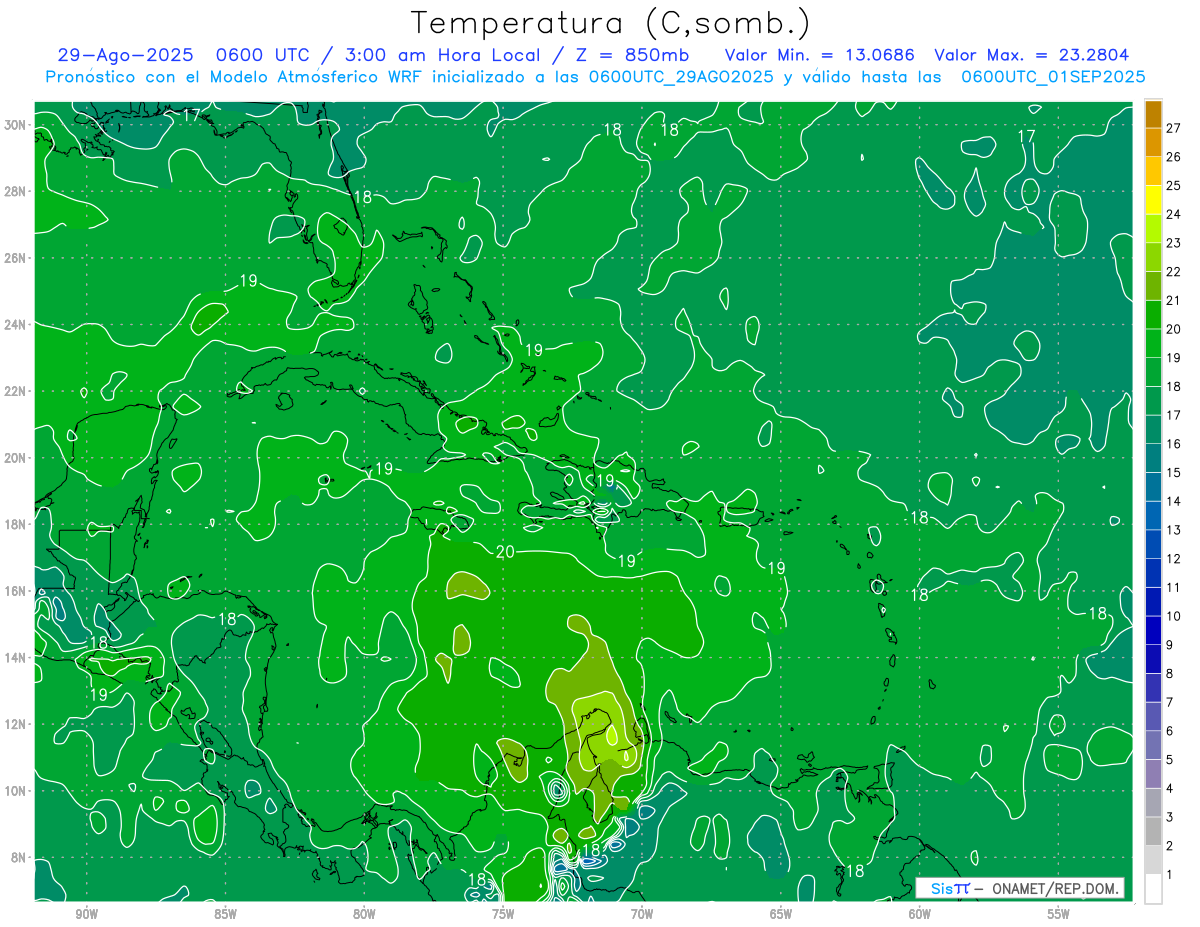Click the 70W longitude axis label

tap(642, 914)
